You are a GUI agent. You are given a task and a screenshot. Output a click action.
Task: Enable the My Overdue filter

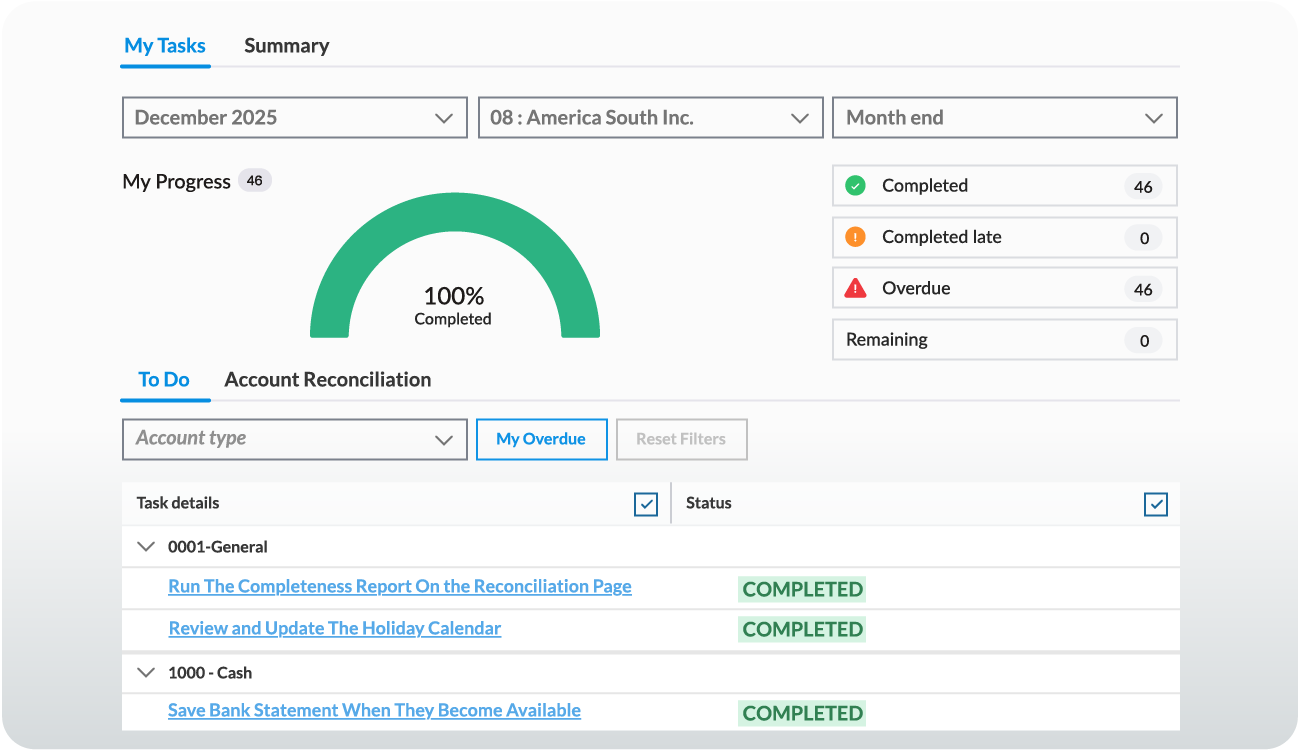pos(541,439)
